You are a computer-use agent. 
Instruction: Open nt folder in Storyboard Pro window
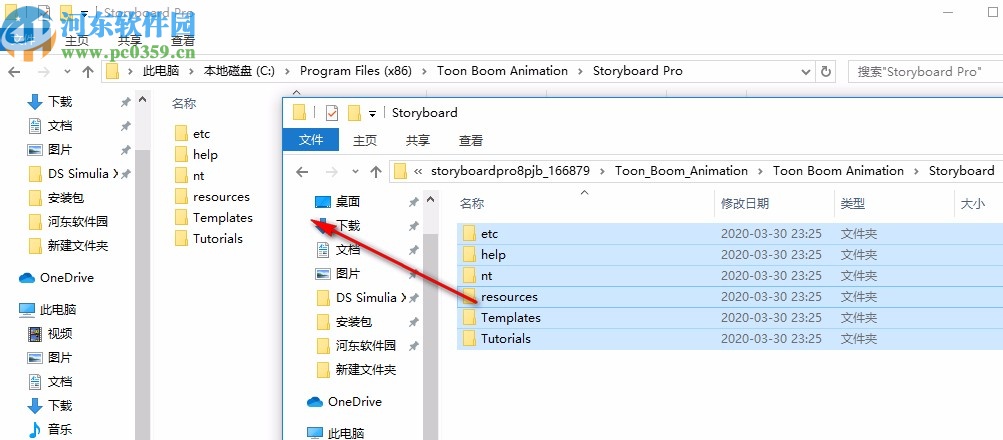pyautogui.click(x=198, y=176)
